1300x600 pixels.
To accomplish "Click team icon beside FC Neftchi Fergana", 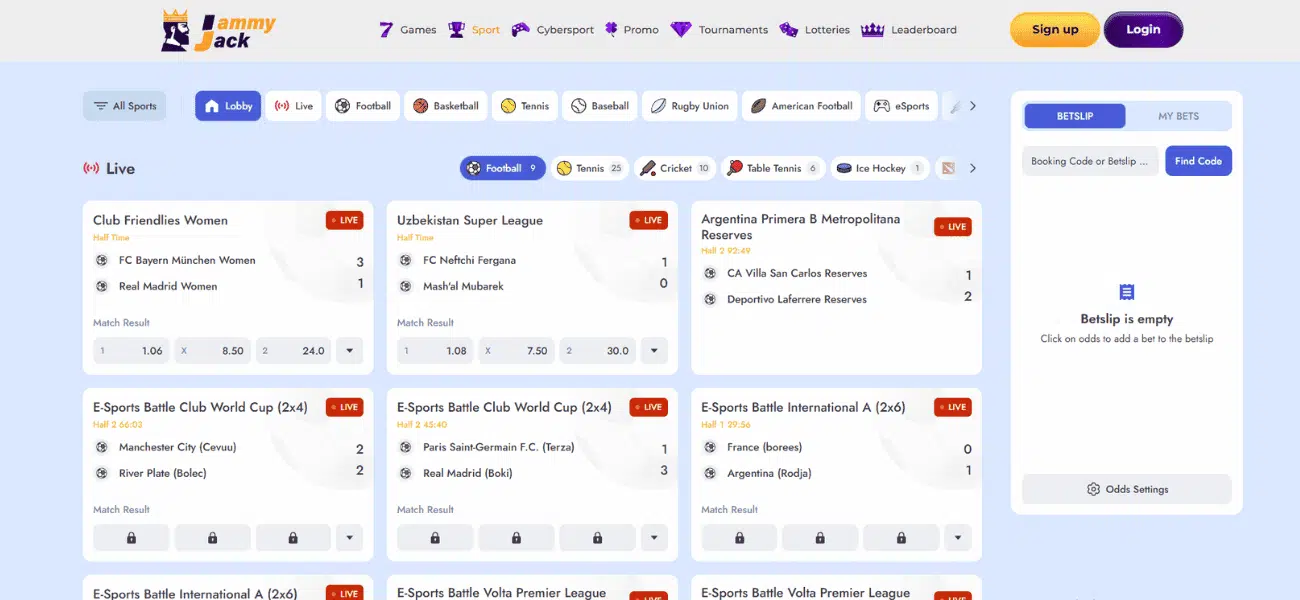I will click(405, 260).
